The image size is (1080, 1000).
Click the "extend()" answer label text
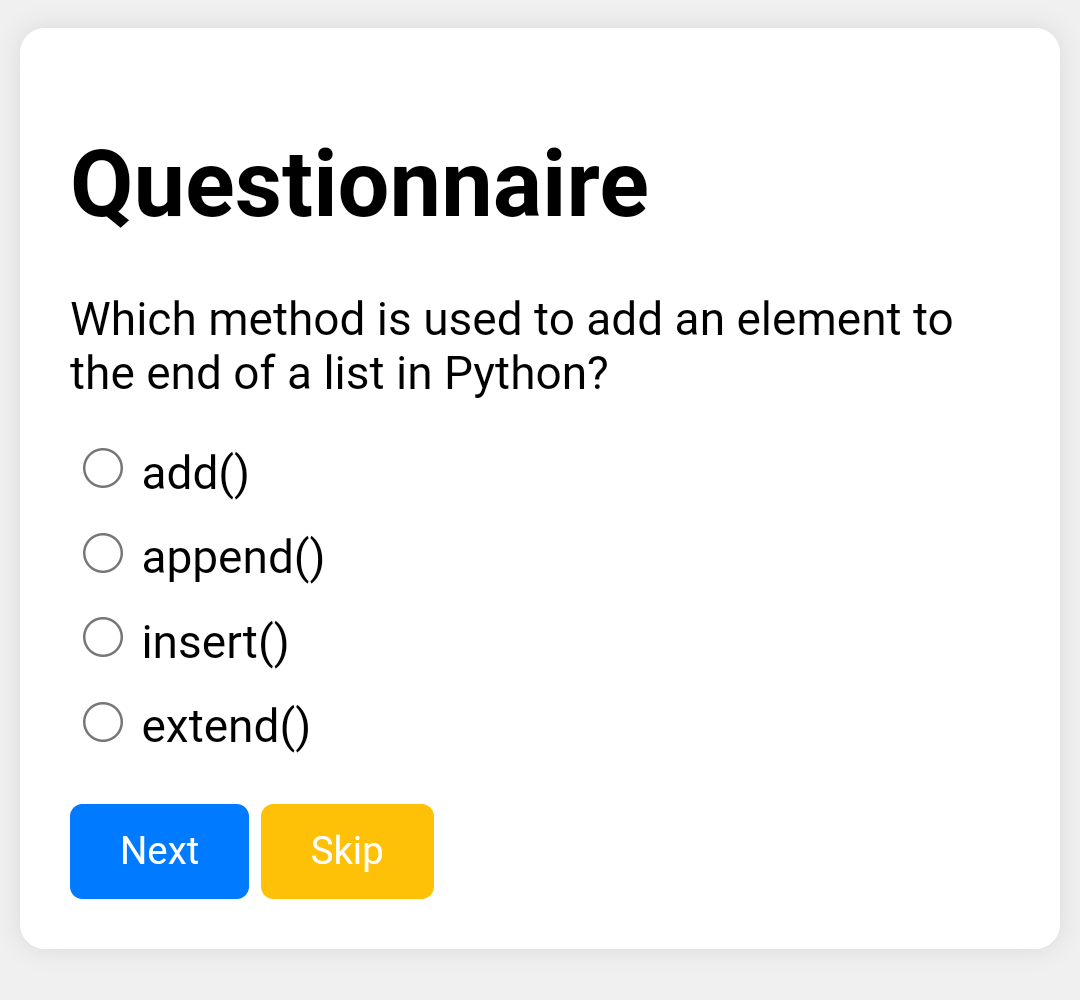click(226, 726)
